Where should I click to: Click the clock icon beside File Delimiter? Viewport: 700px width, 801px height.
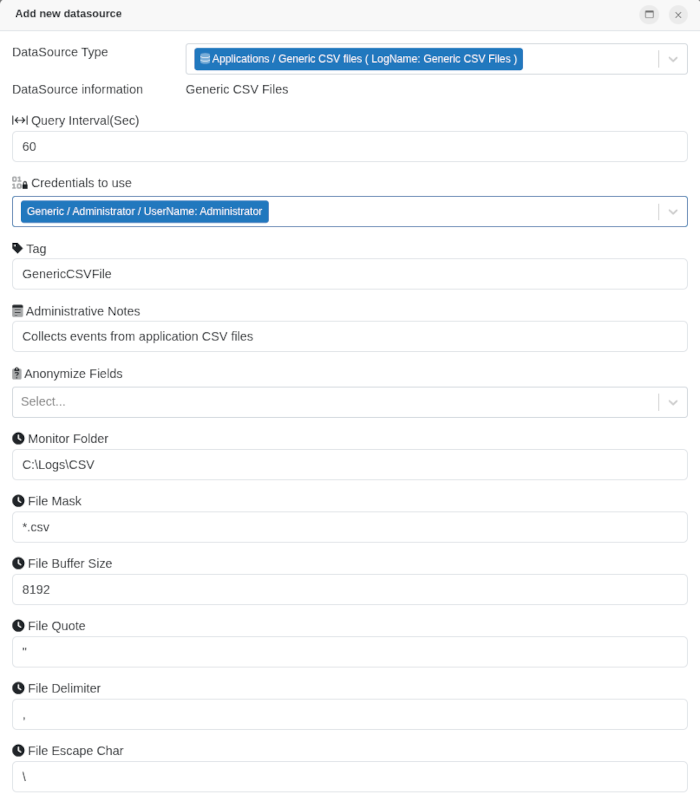coord(17,688)
